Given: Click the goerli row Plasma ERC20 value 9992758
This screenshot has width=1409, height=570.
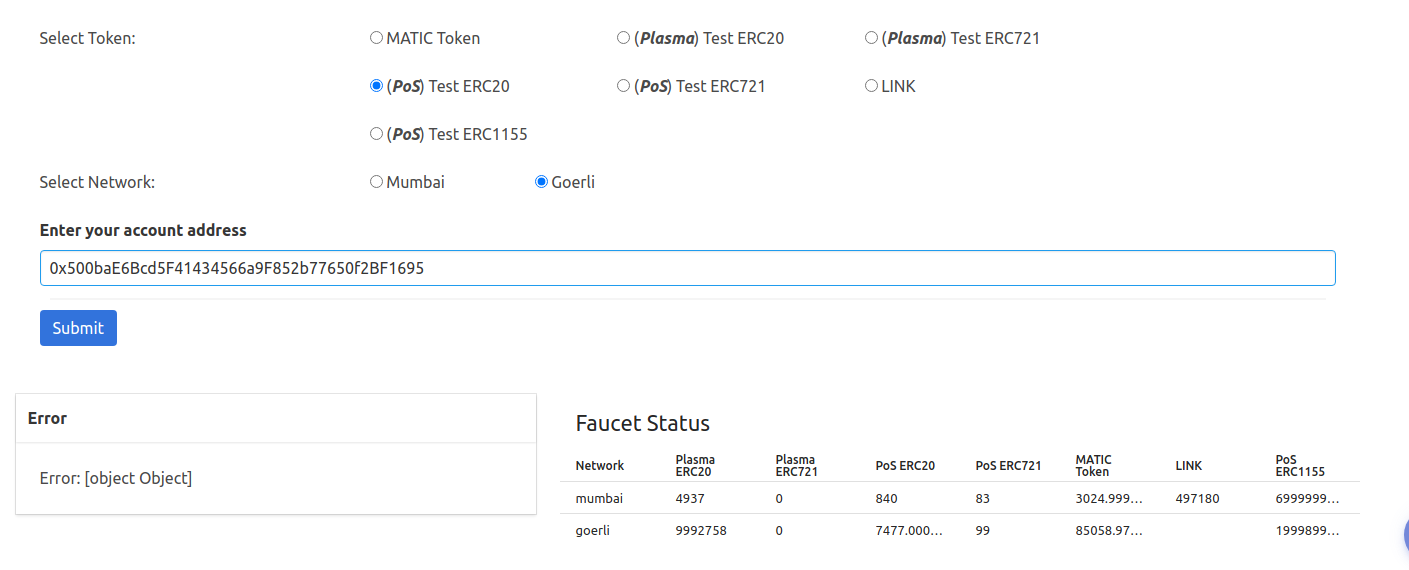Looking at the screenshot, I should point(701,530).
